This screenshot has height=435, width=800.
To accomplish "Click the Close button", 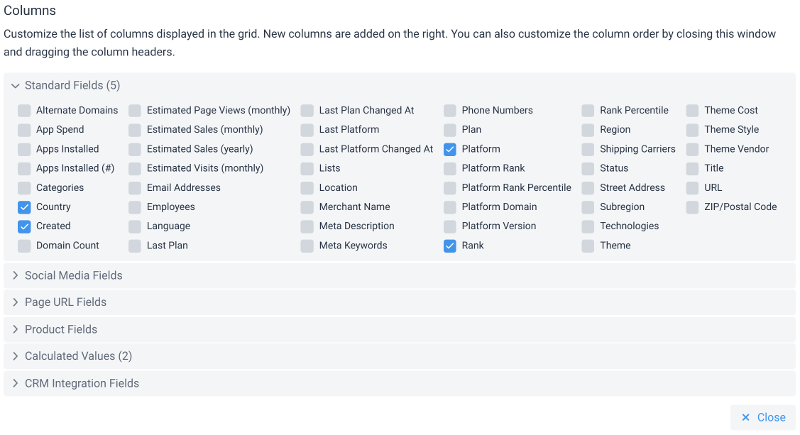I will [763, 417].
